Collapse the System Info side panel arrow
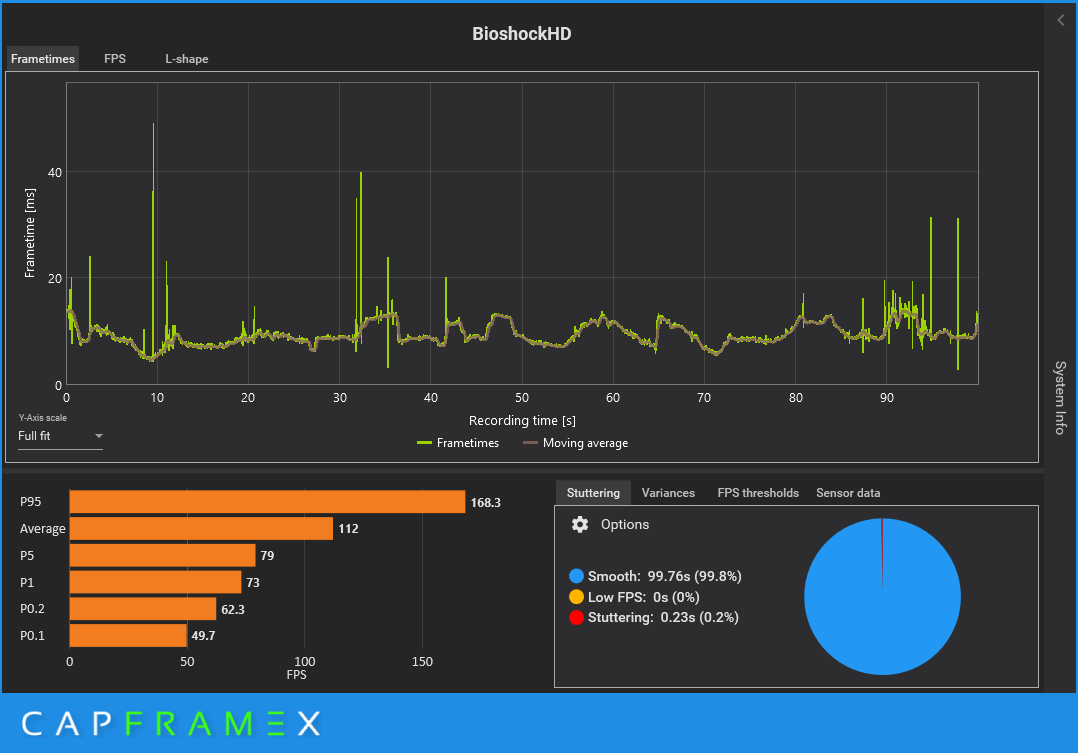 1060,21
